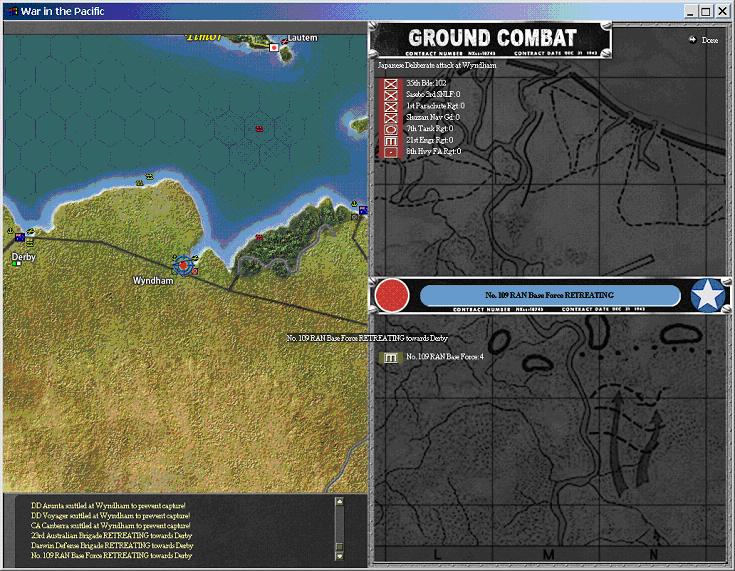Click the Australian flag base at the map's right edge
The height and width of the screenshot is (571, 735).
click(363, 210)
